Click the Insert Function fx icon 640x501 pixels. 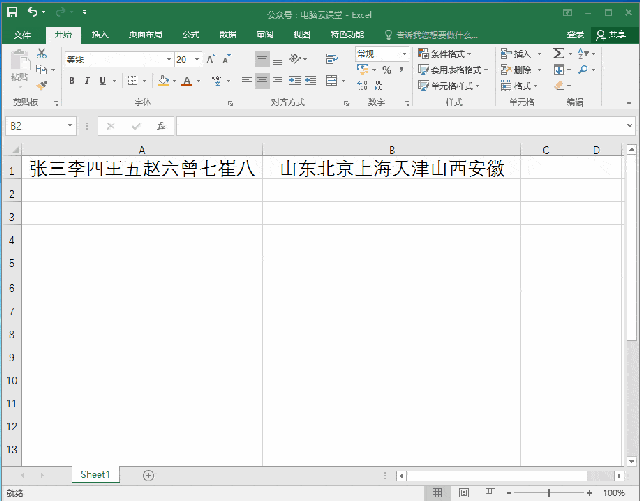point(161,126)
